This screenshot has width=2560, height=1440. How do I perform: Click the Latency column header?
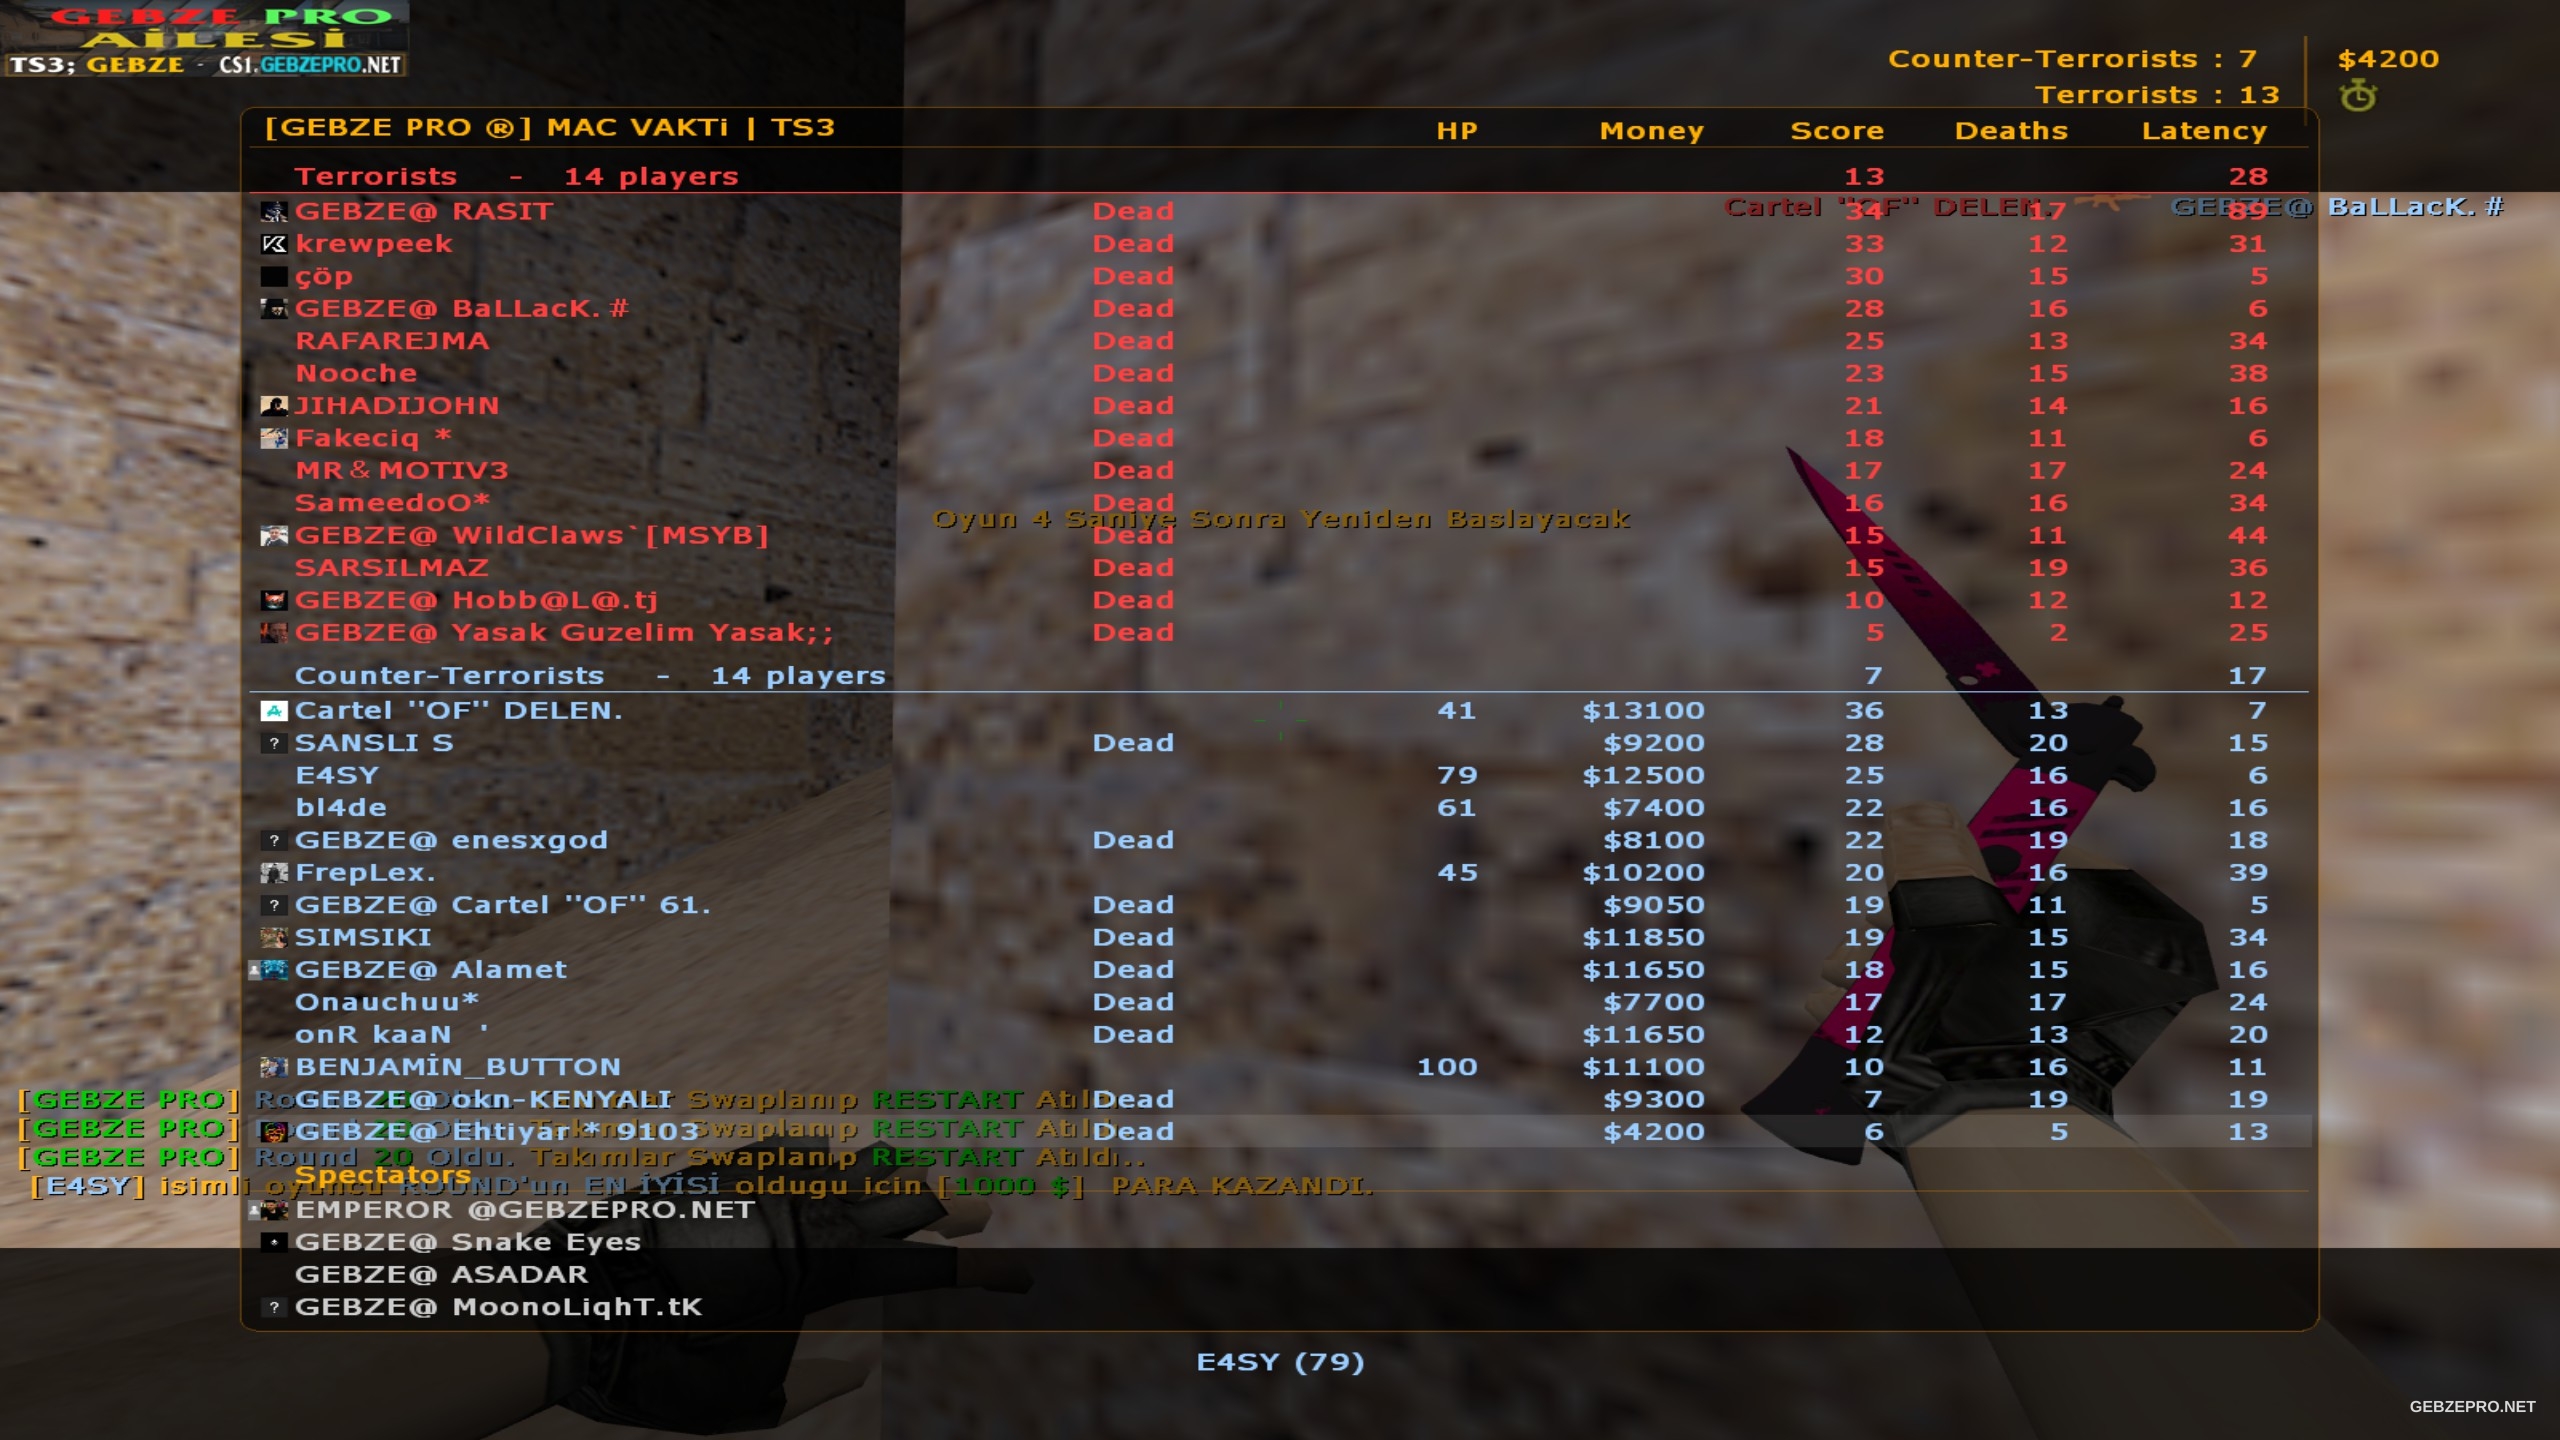[2203, 131]
